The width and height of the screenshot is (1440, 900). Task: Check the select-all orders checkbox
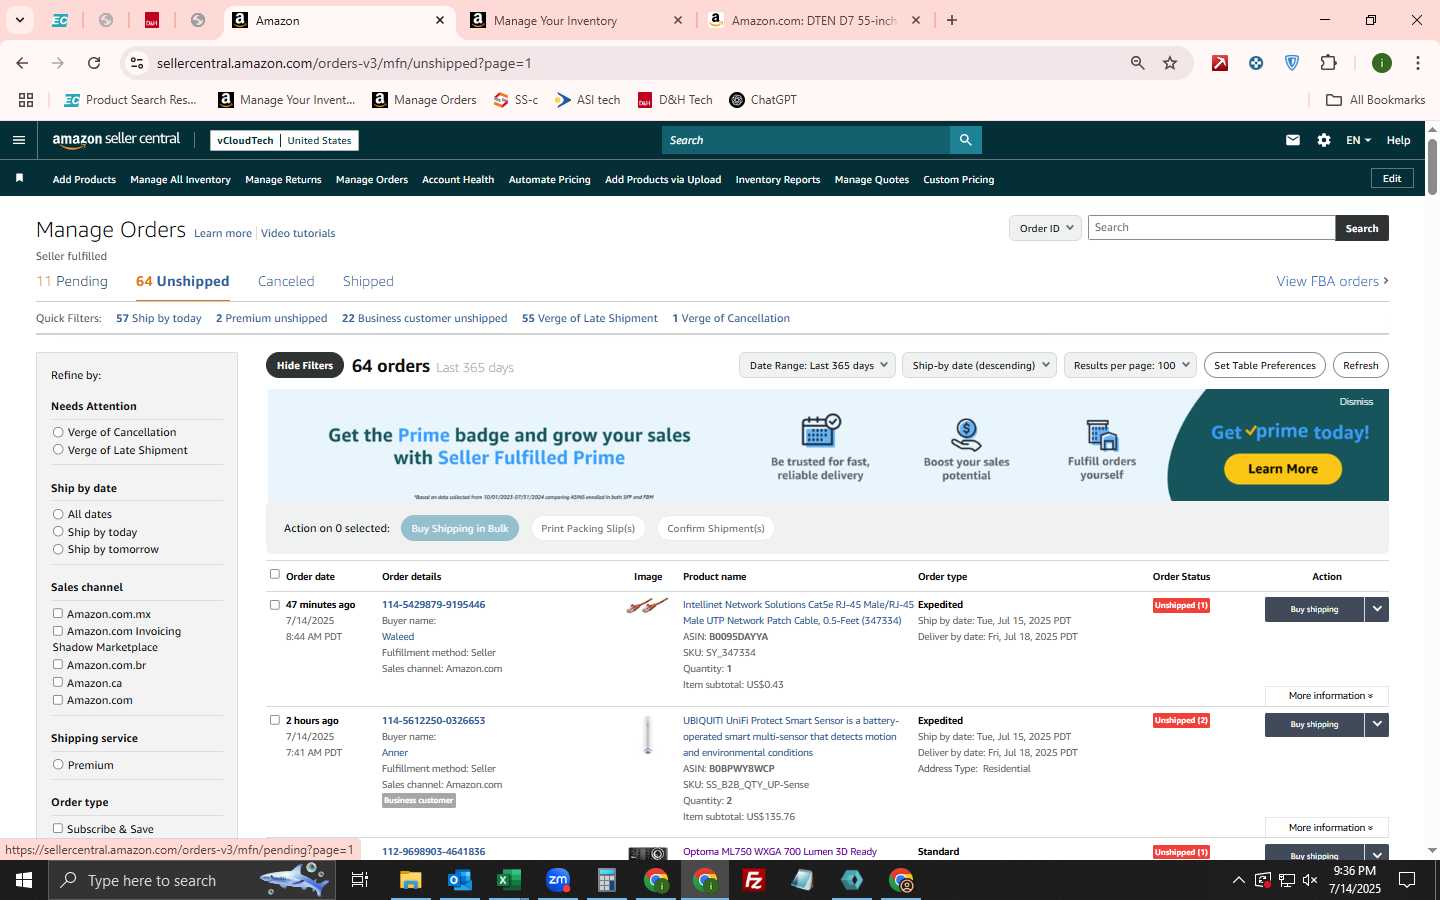[x=275, y=574]
